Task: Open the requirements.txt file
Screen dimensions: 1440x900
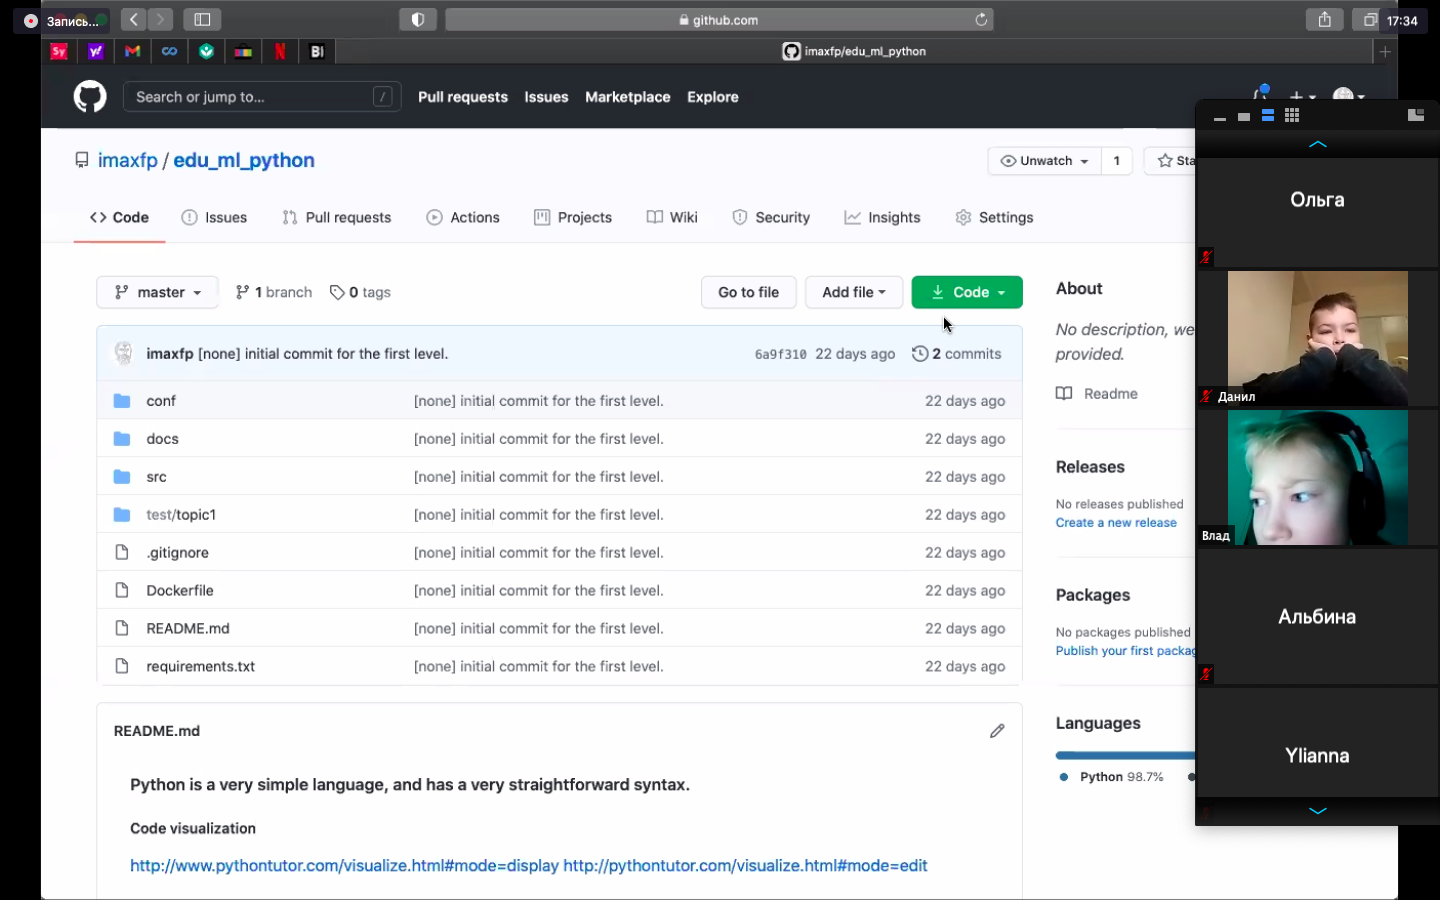Action: coord(201,667)
